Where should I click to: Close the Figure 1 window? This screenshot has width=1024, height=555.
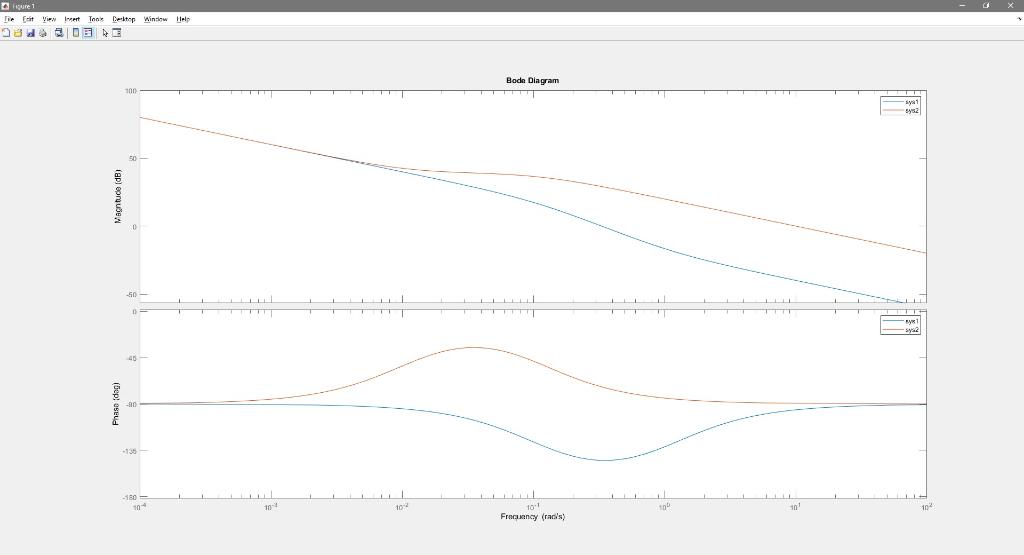tap(1010, 5)
